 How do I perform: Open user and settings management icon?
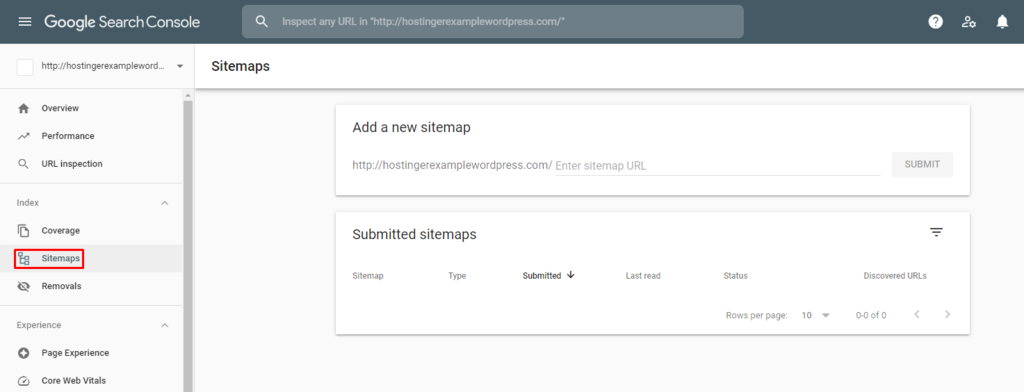point(968,22)
